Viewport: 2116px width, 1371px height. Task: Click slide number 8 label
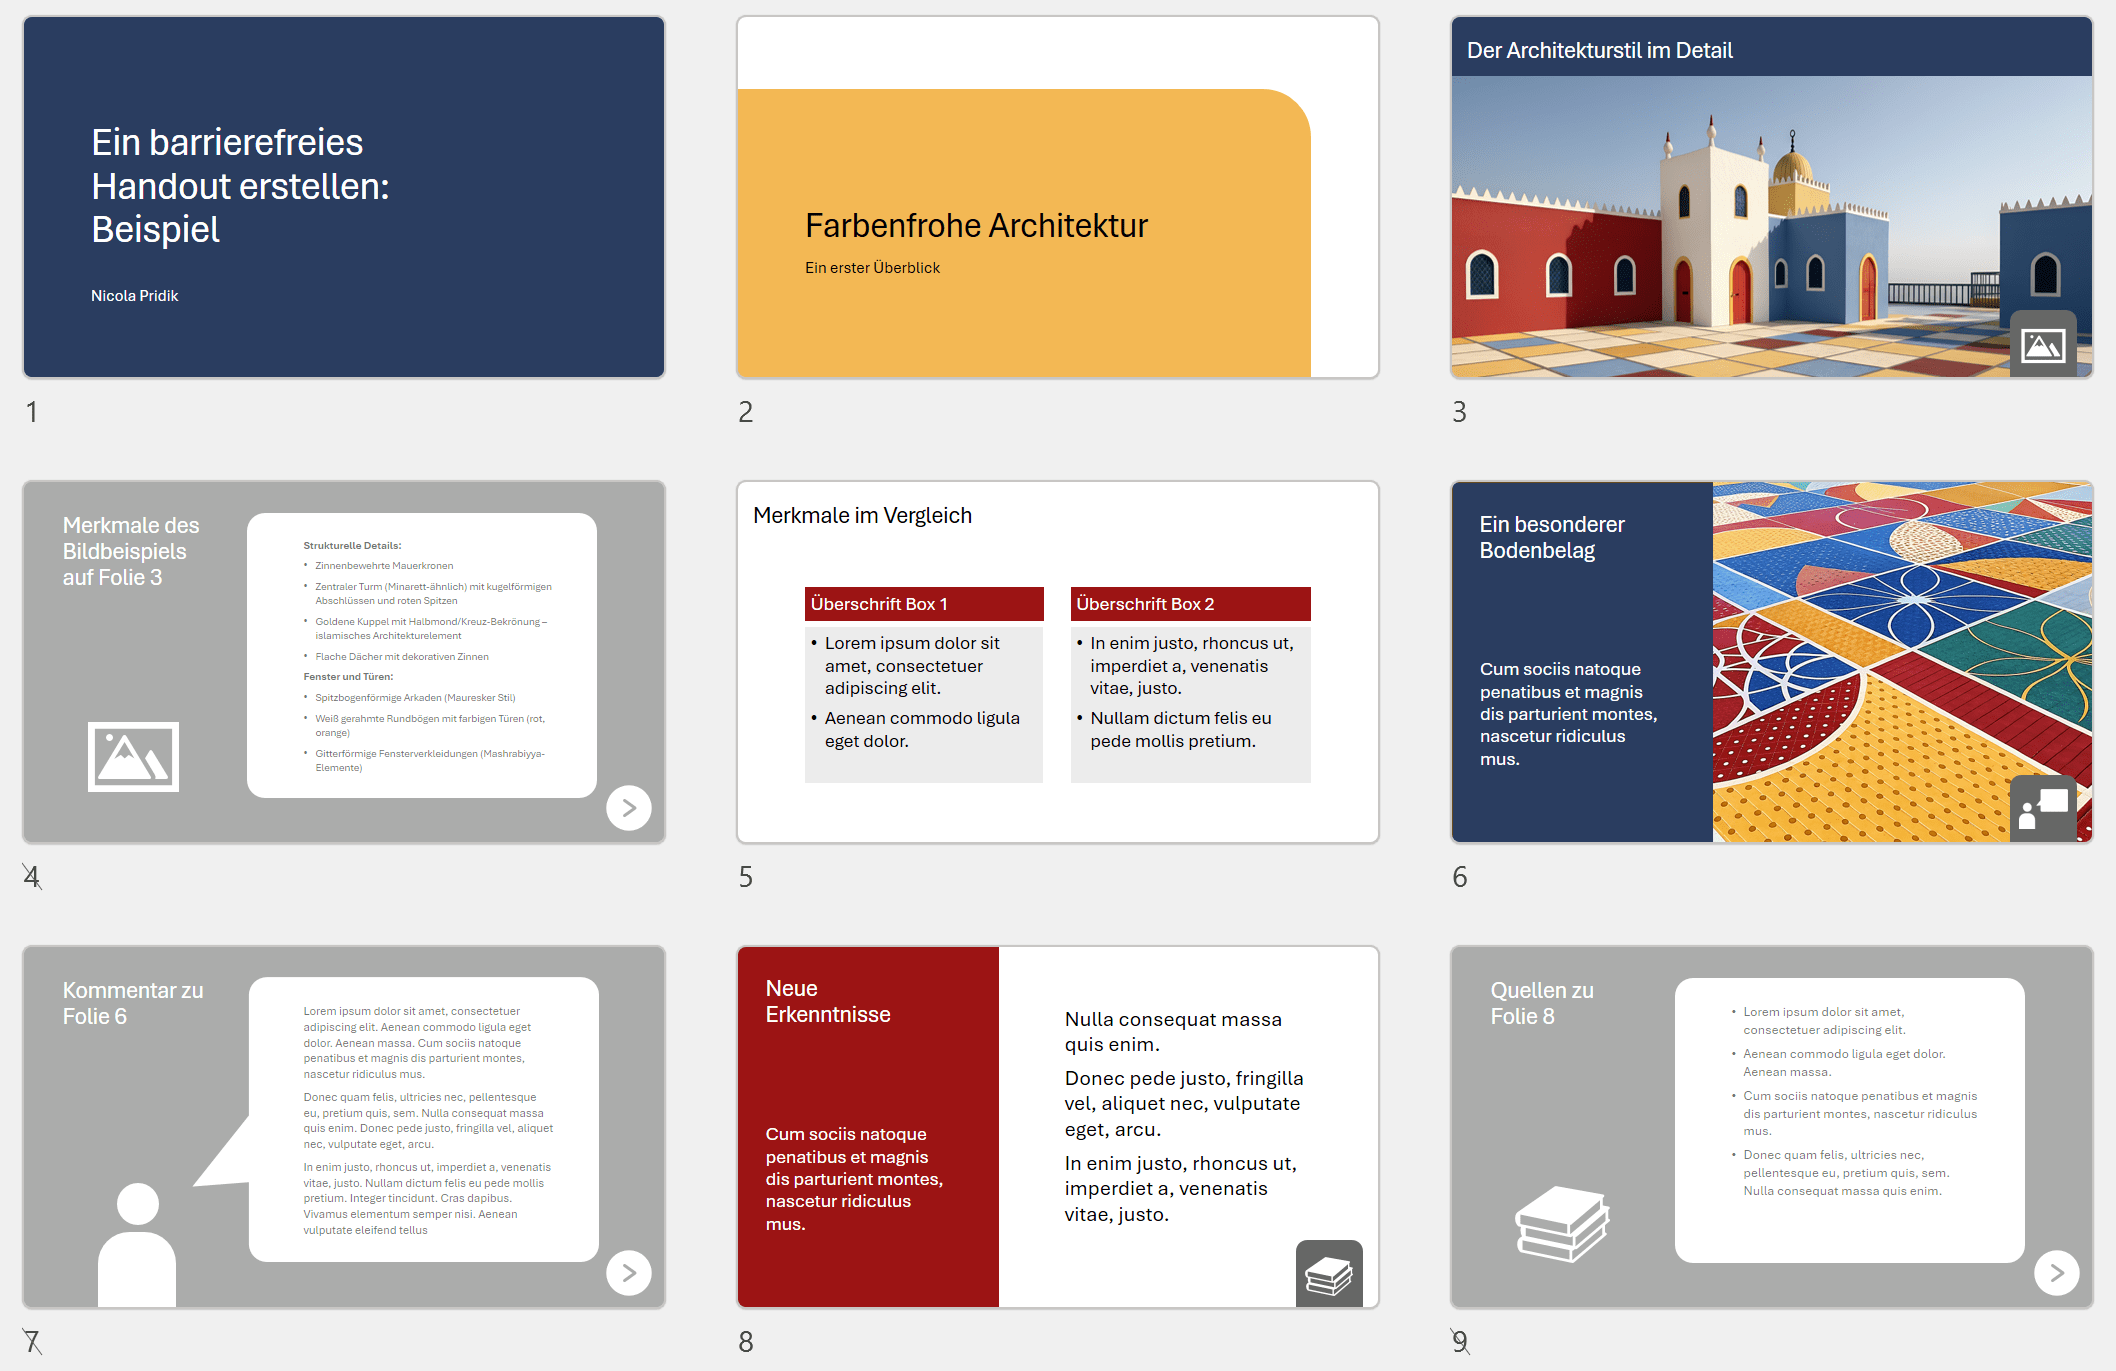click(746, 1342)
